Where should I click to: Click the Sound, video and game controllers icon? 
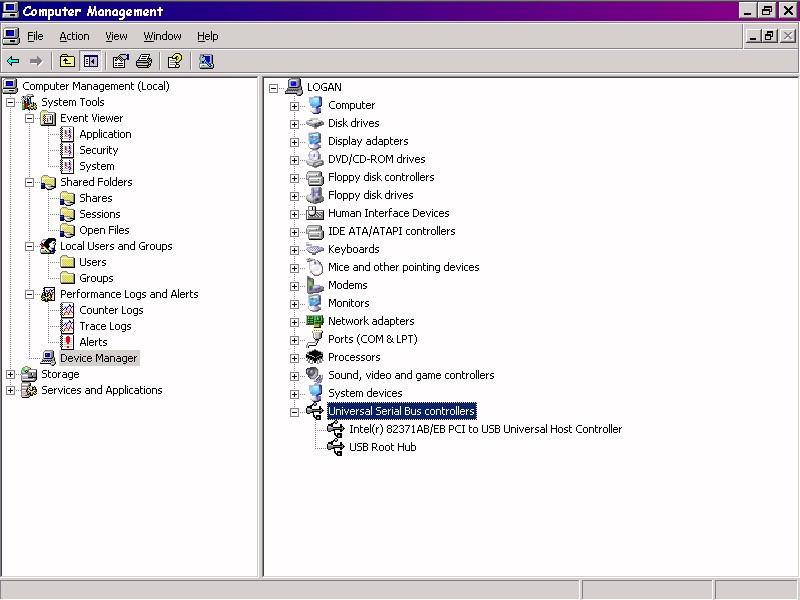tap(315, 375)
